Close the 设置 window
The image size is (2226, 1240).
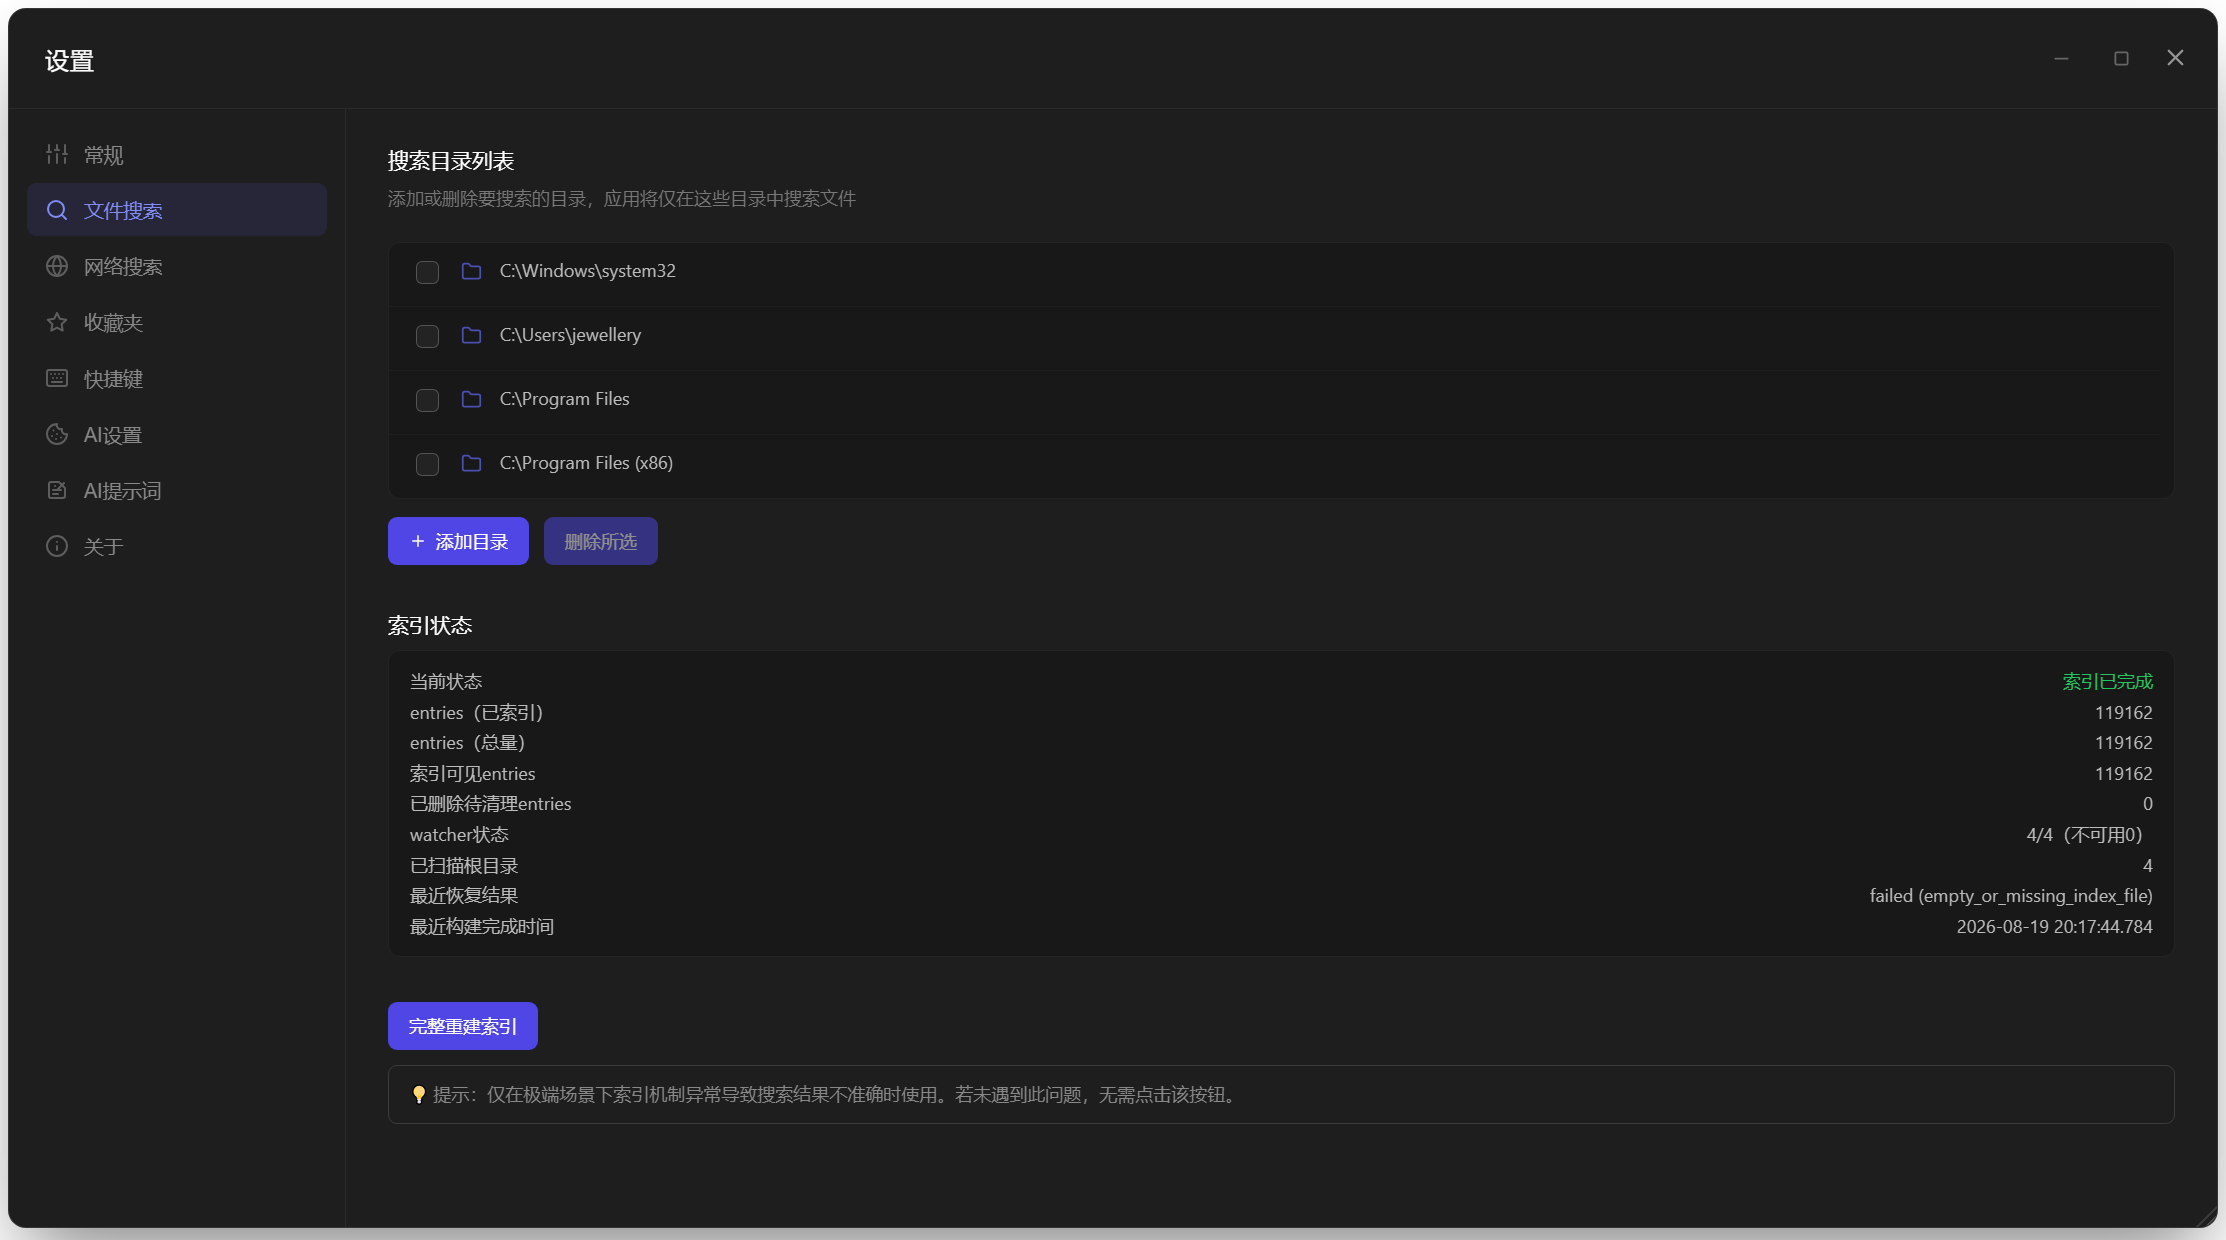click(2175, 58)
